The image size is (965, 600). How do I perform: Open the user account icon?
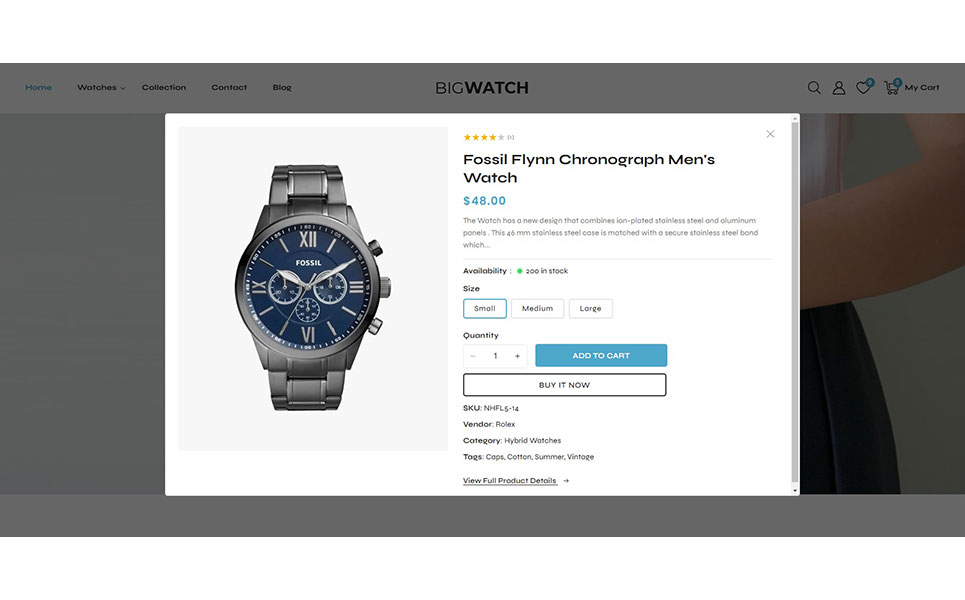coord(838,88)
